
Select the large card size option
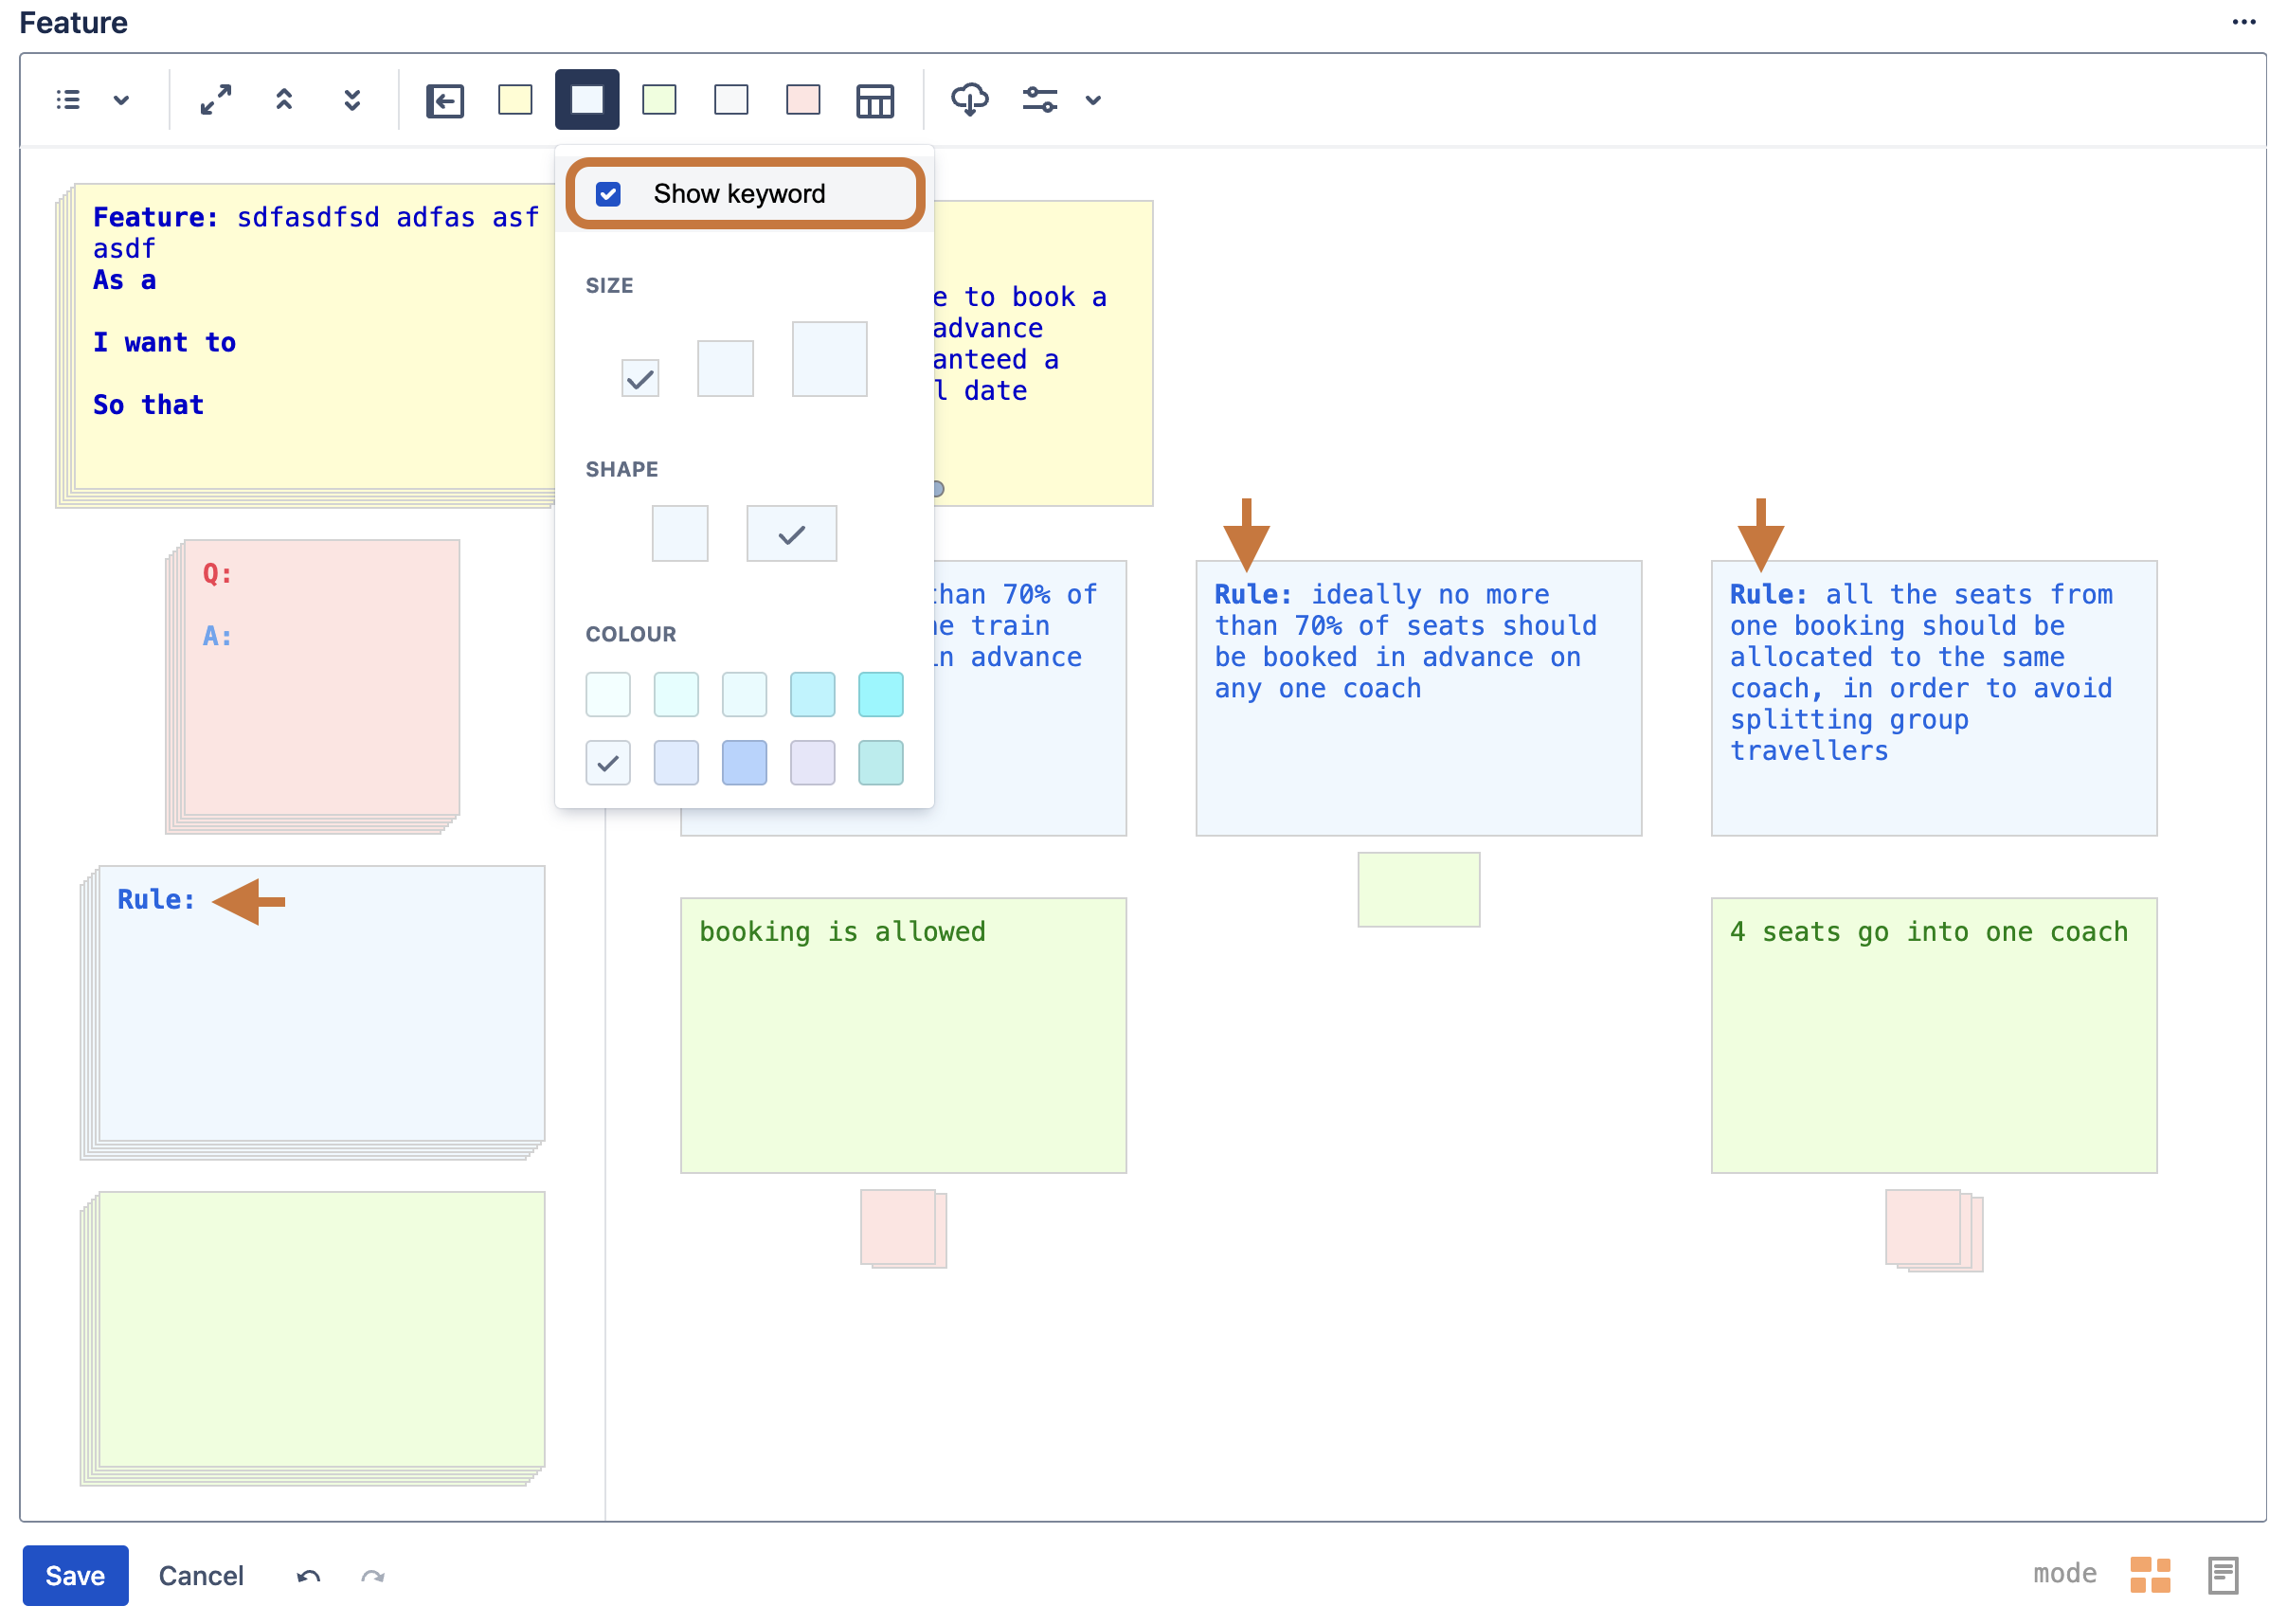829,359
